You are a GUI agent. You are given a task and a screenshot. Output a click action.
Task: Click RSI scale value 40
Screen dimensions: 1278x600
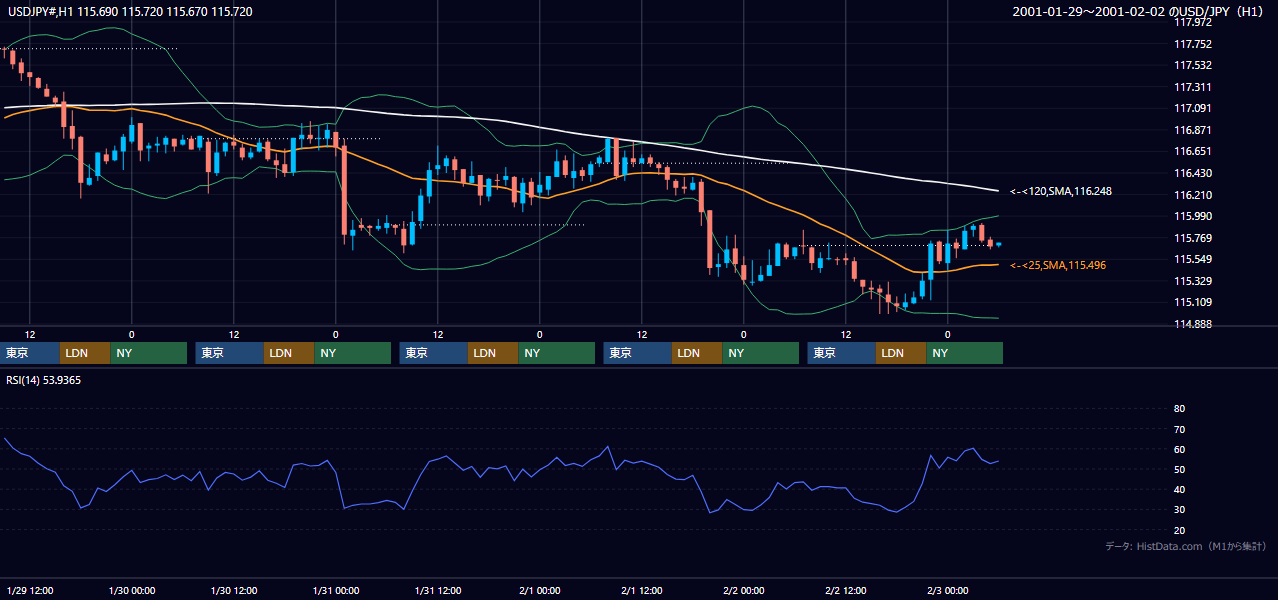click(x=1179, y=489)
